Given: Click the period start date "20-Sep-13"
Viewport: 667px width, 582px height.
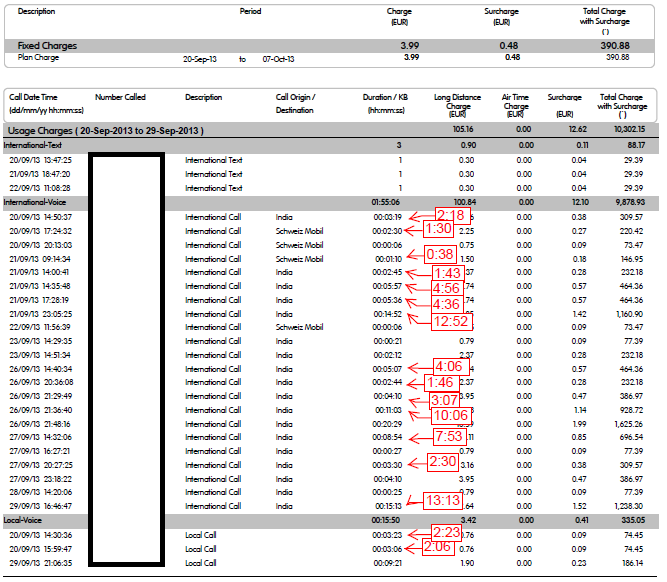Looking at the screenshot, I should pos(200,59).
